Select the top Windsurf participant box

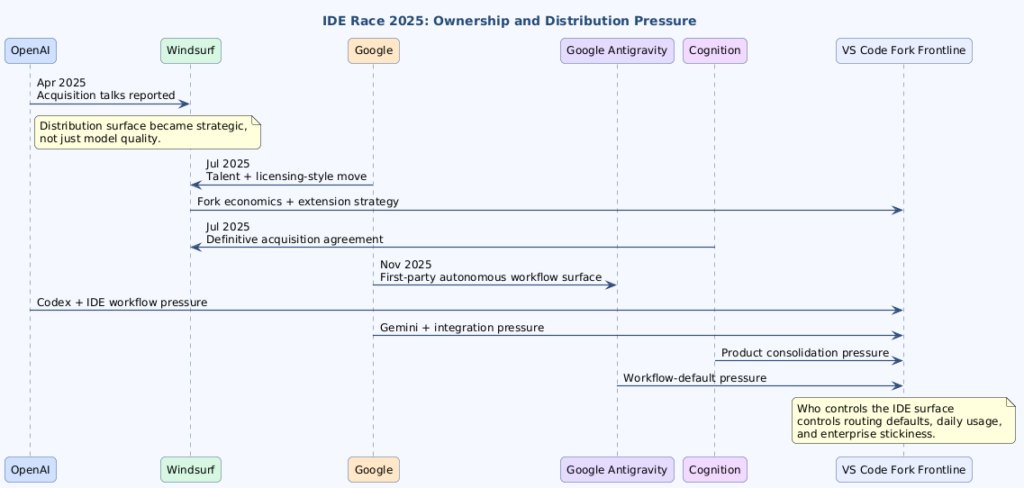click(190, 50)
